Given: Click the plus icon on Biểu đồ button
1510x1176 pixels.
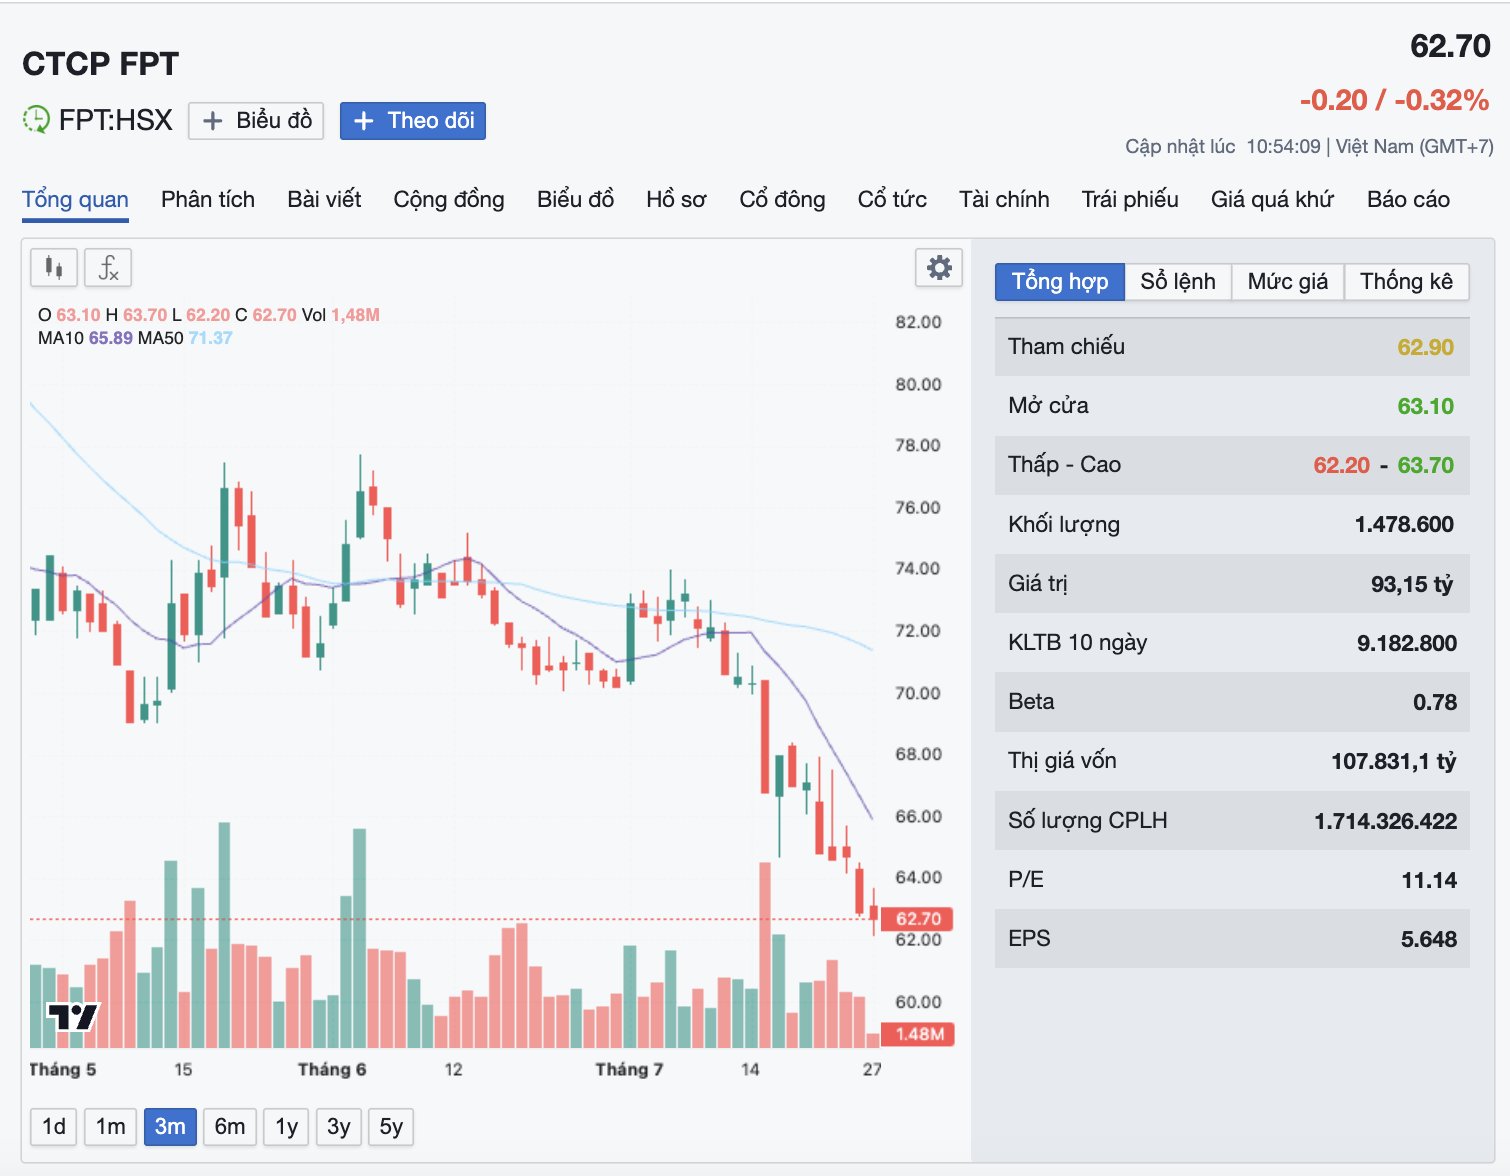Looking at the screenshot, I should (212, 121).
